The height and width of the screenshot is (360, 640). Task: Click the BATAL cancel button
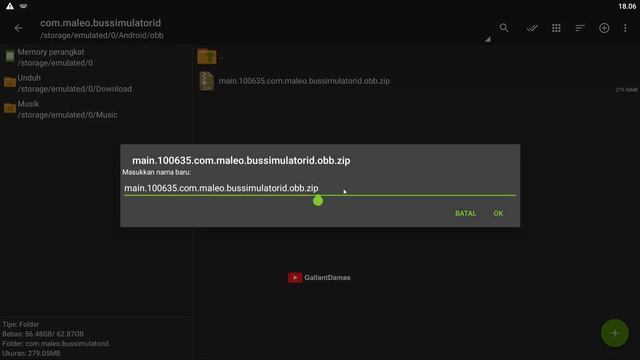pos(466,213)
